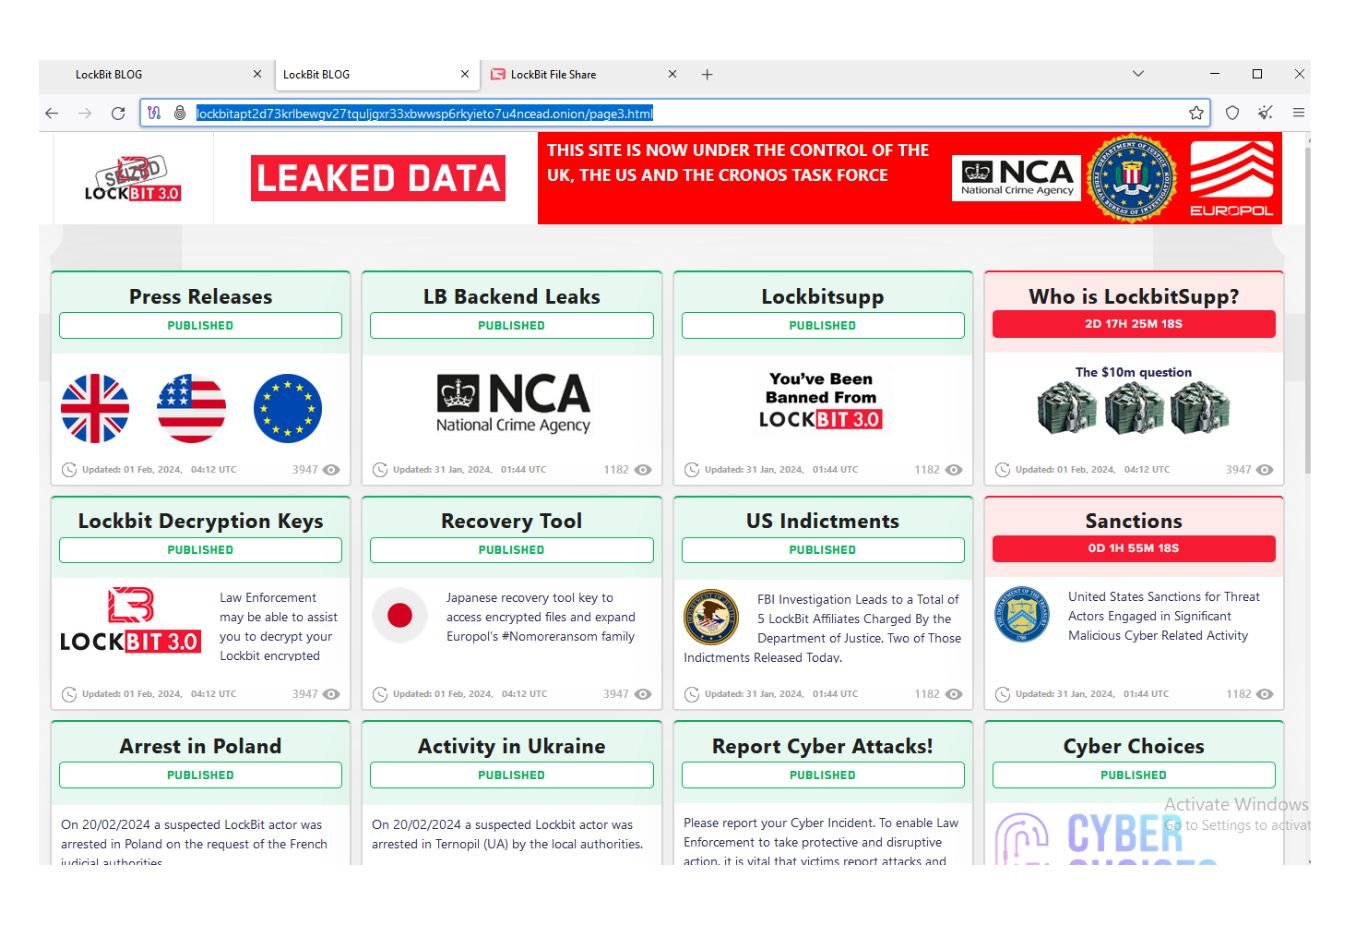This screenshot has width=1350, height=950.
Task: Open the hamburger application menu
Action: (x=1298, y=113)
